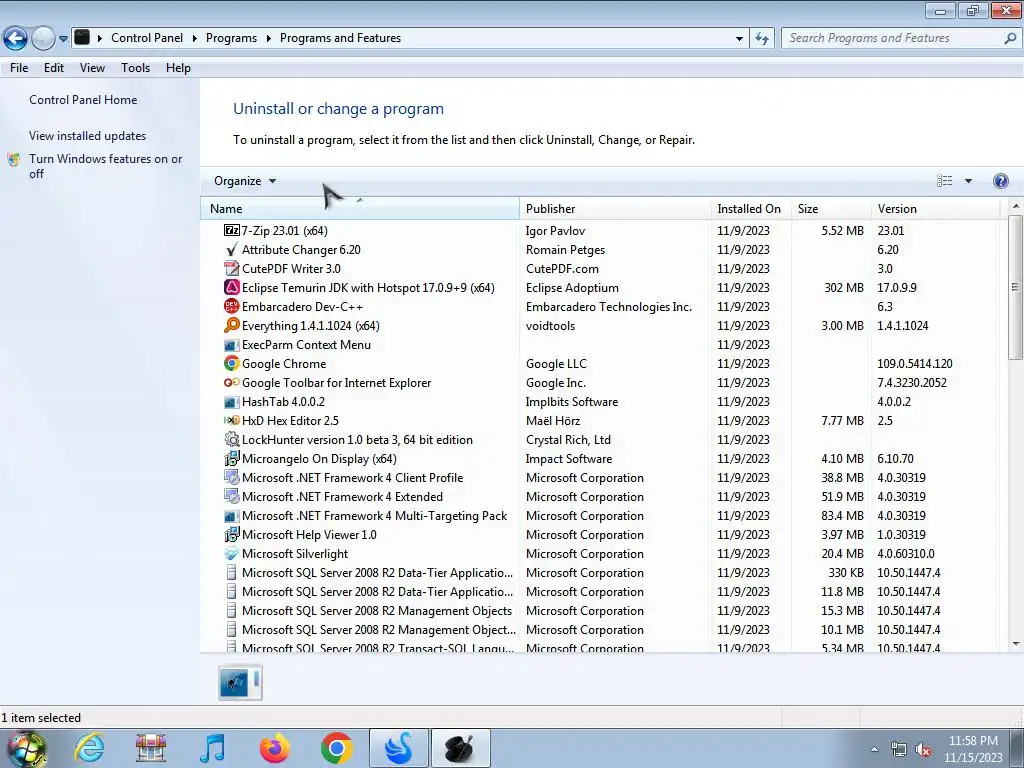Click the .NET Framework 4 Extended icon
1024x768 pixels.
(231, 496)
